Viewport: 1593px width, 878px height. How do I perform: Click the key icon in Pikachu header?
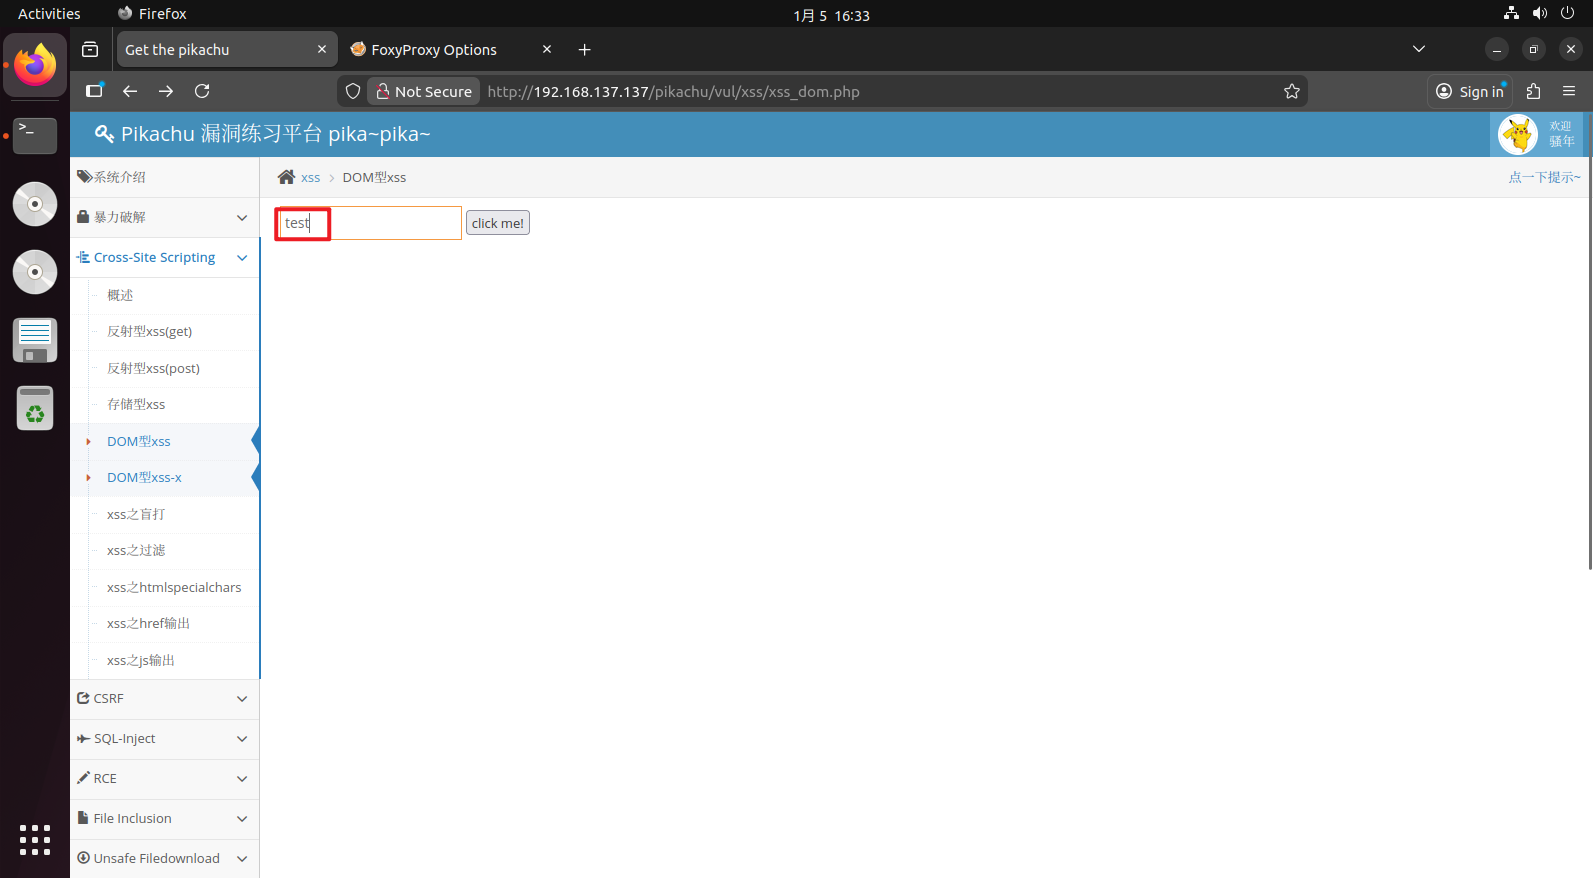(104, 134)
